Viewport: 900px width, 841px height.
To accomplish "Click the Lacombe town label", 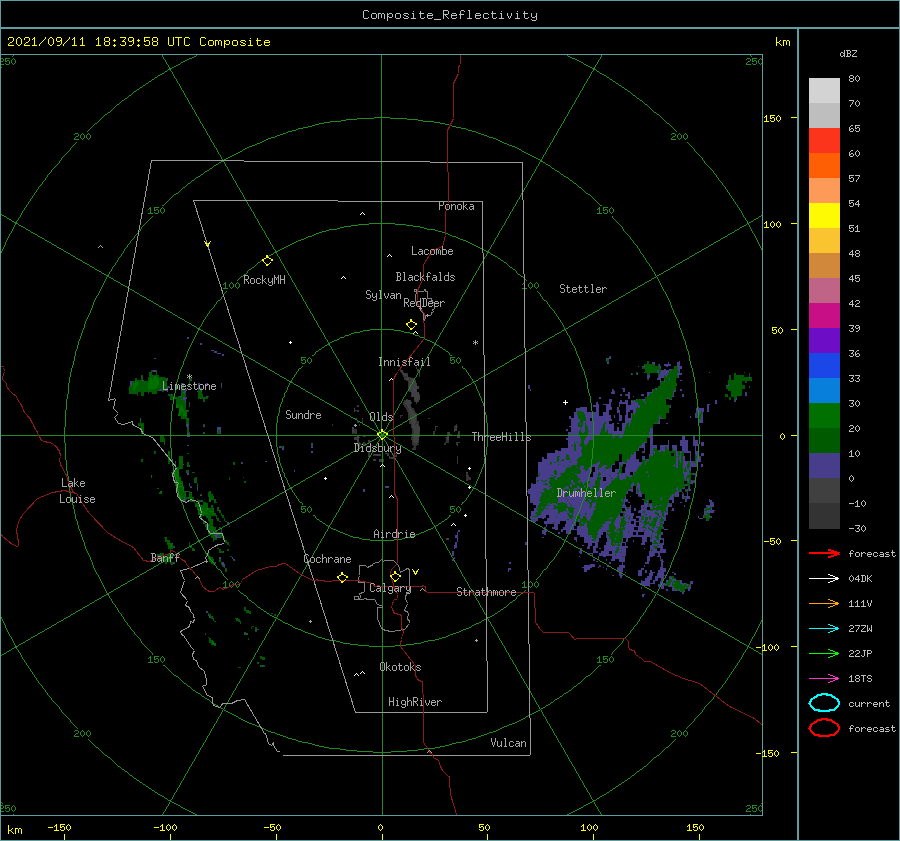I will tap(432, 251).
